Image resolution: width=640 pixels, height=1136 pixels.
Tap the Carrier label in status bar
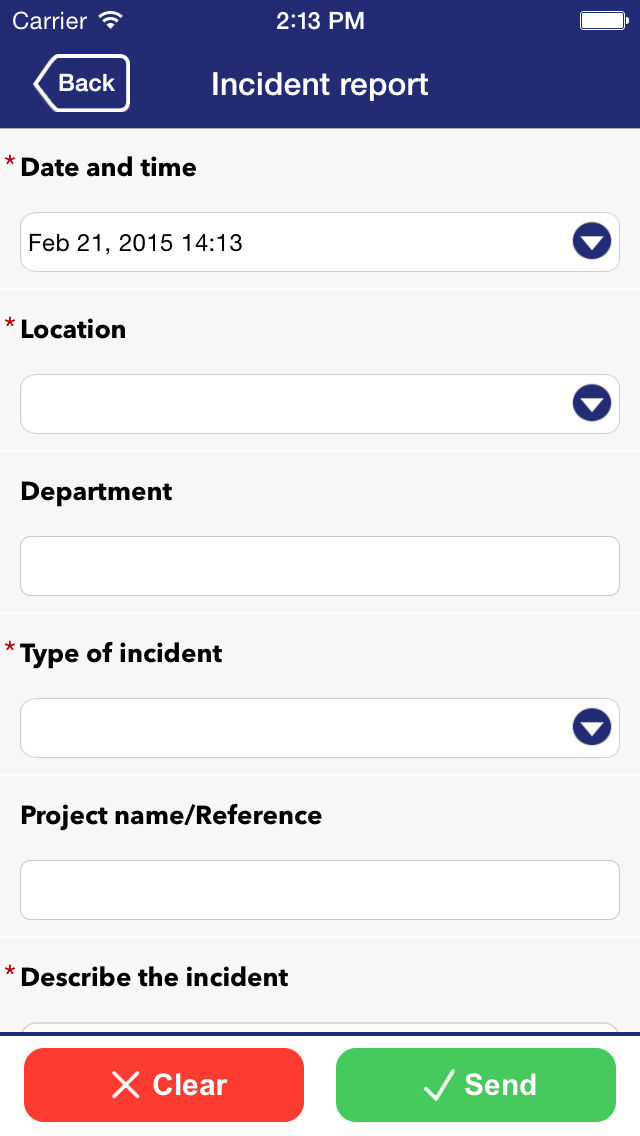click(49, 20)
